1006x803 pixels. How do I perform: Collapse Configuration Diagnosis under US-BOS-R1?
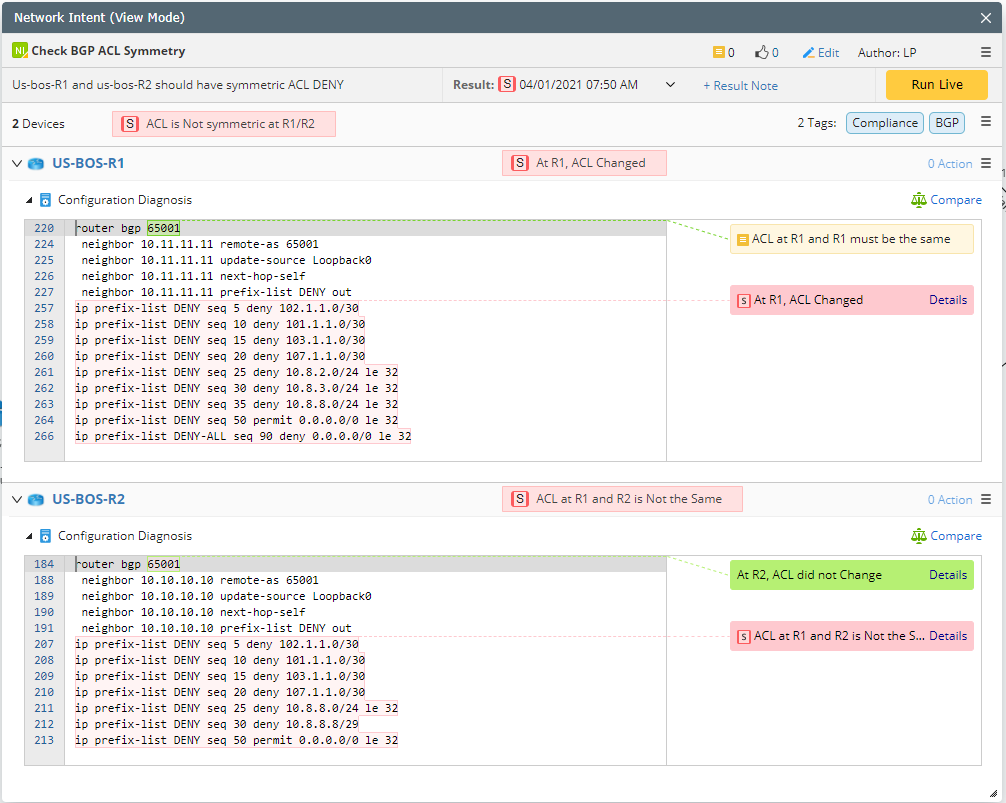point(29,200)
